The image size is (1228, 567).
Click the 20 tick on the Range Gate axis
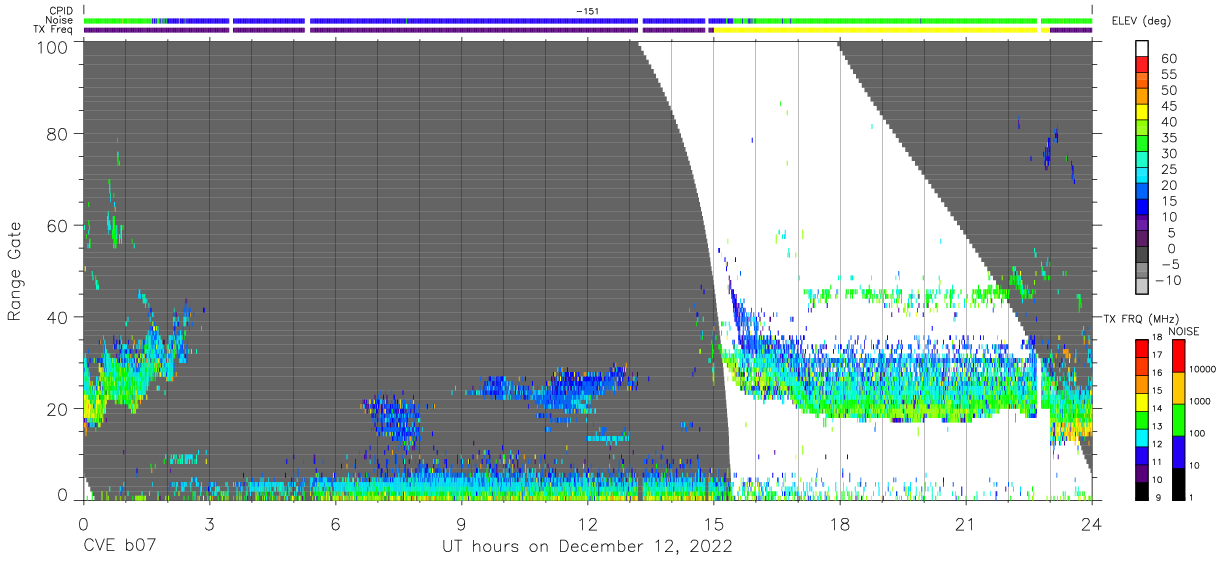59,408
